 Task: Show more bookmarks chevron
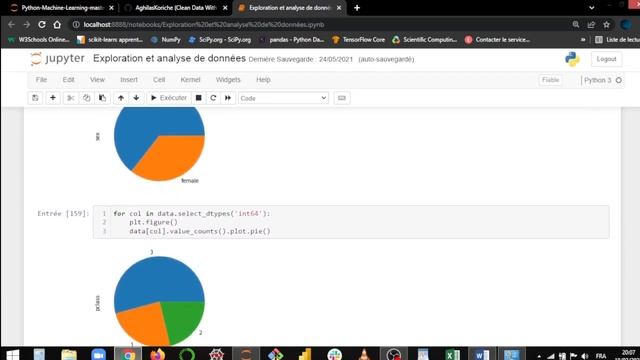[x=583, y=40]
